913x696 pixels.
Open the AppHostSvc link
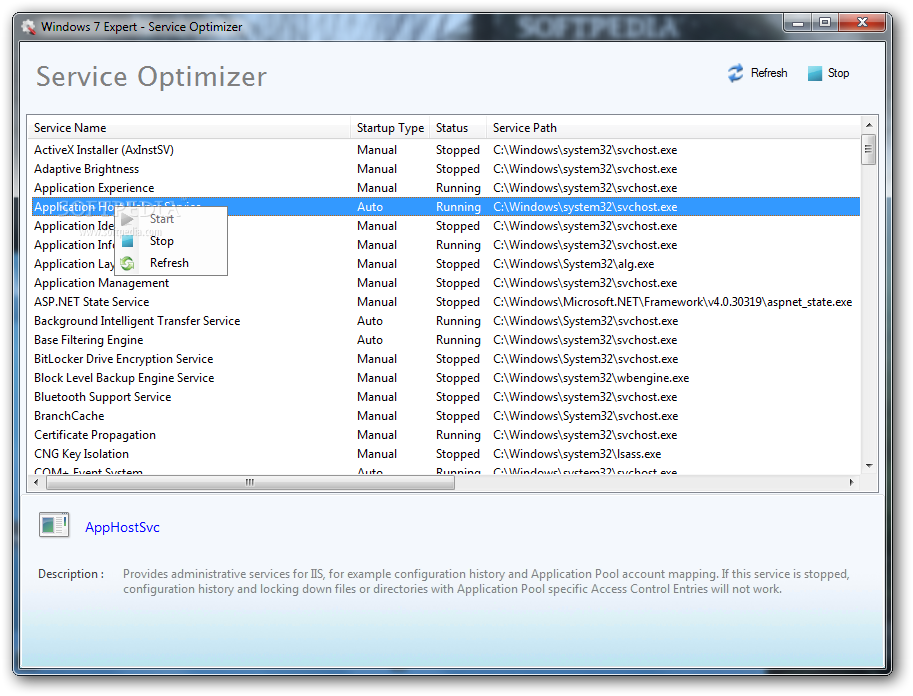click(x=122, y=527)
